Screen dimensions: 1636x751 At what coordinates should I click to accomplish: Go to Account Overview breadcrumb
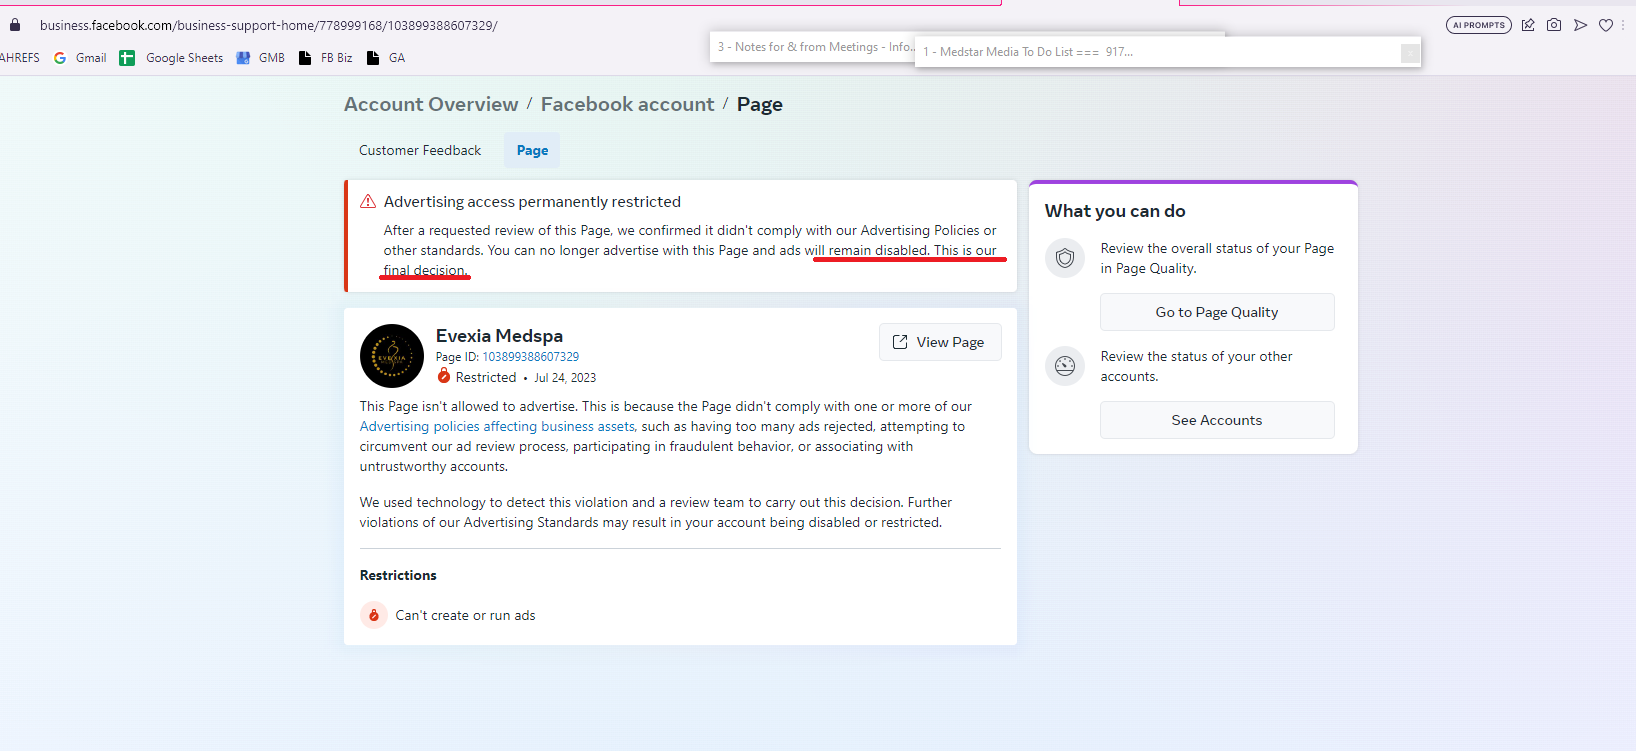coord(431,104)
